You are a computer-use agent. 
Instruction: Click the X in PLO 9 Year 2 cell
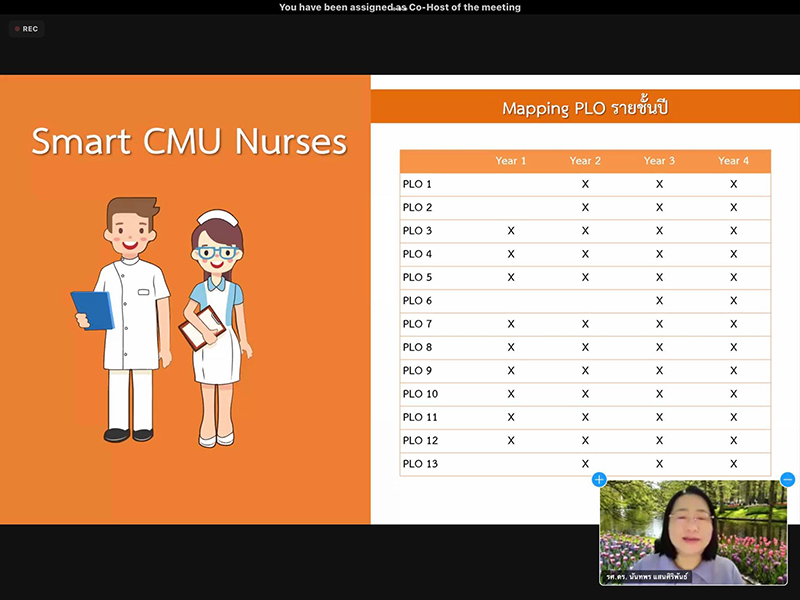click(585, 370)
